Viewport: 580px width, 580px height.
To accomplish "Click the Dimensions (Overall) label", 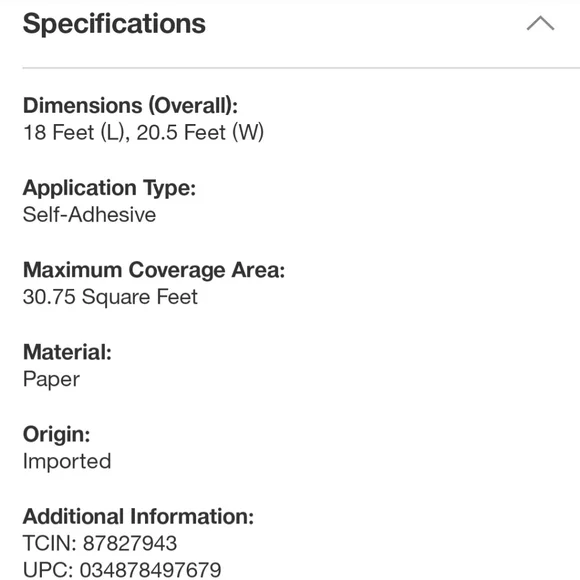I will coord(130,105).
